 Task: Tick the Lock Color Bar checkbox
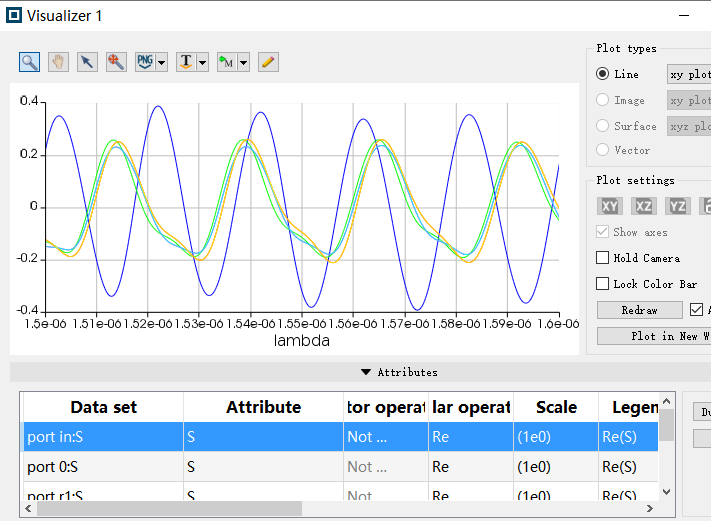[603, 284]
